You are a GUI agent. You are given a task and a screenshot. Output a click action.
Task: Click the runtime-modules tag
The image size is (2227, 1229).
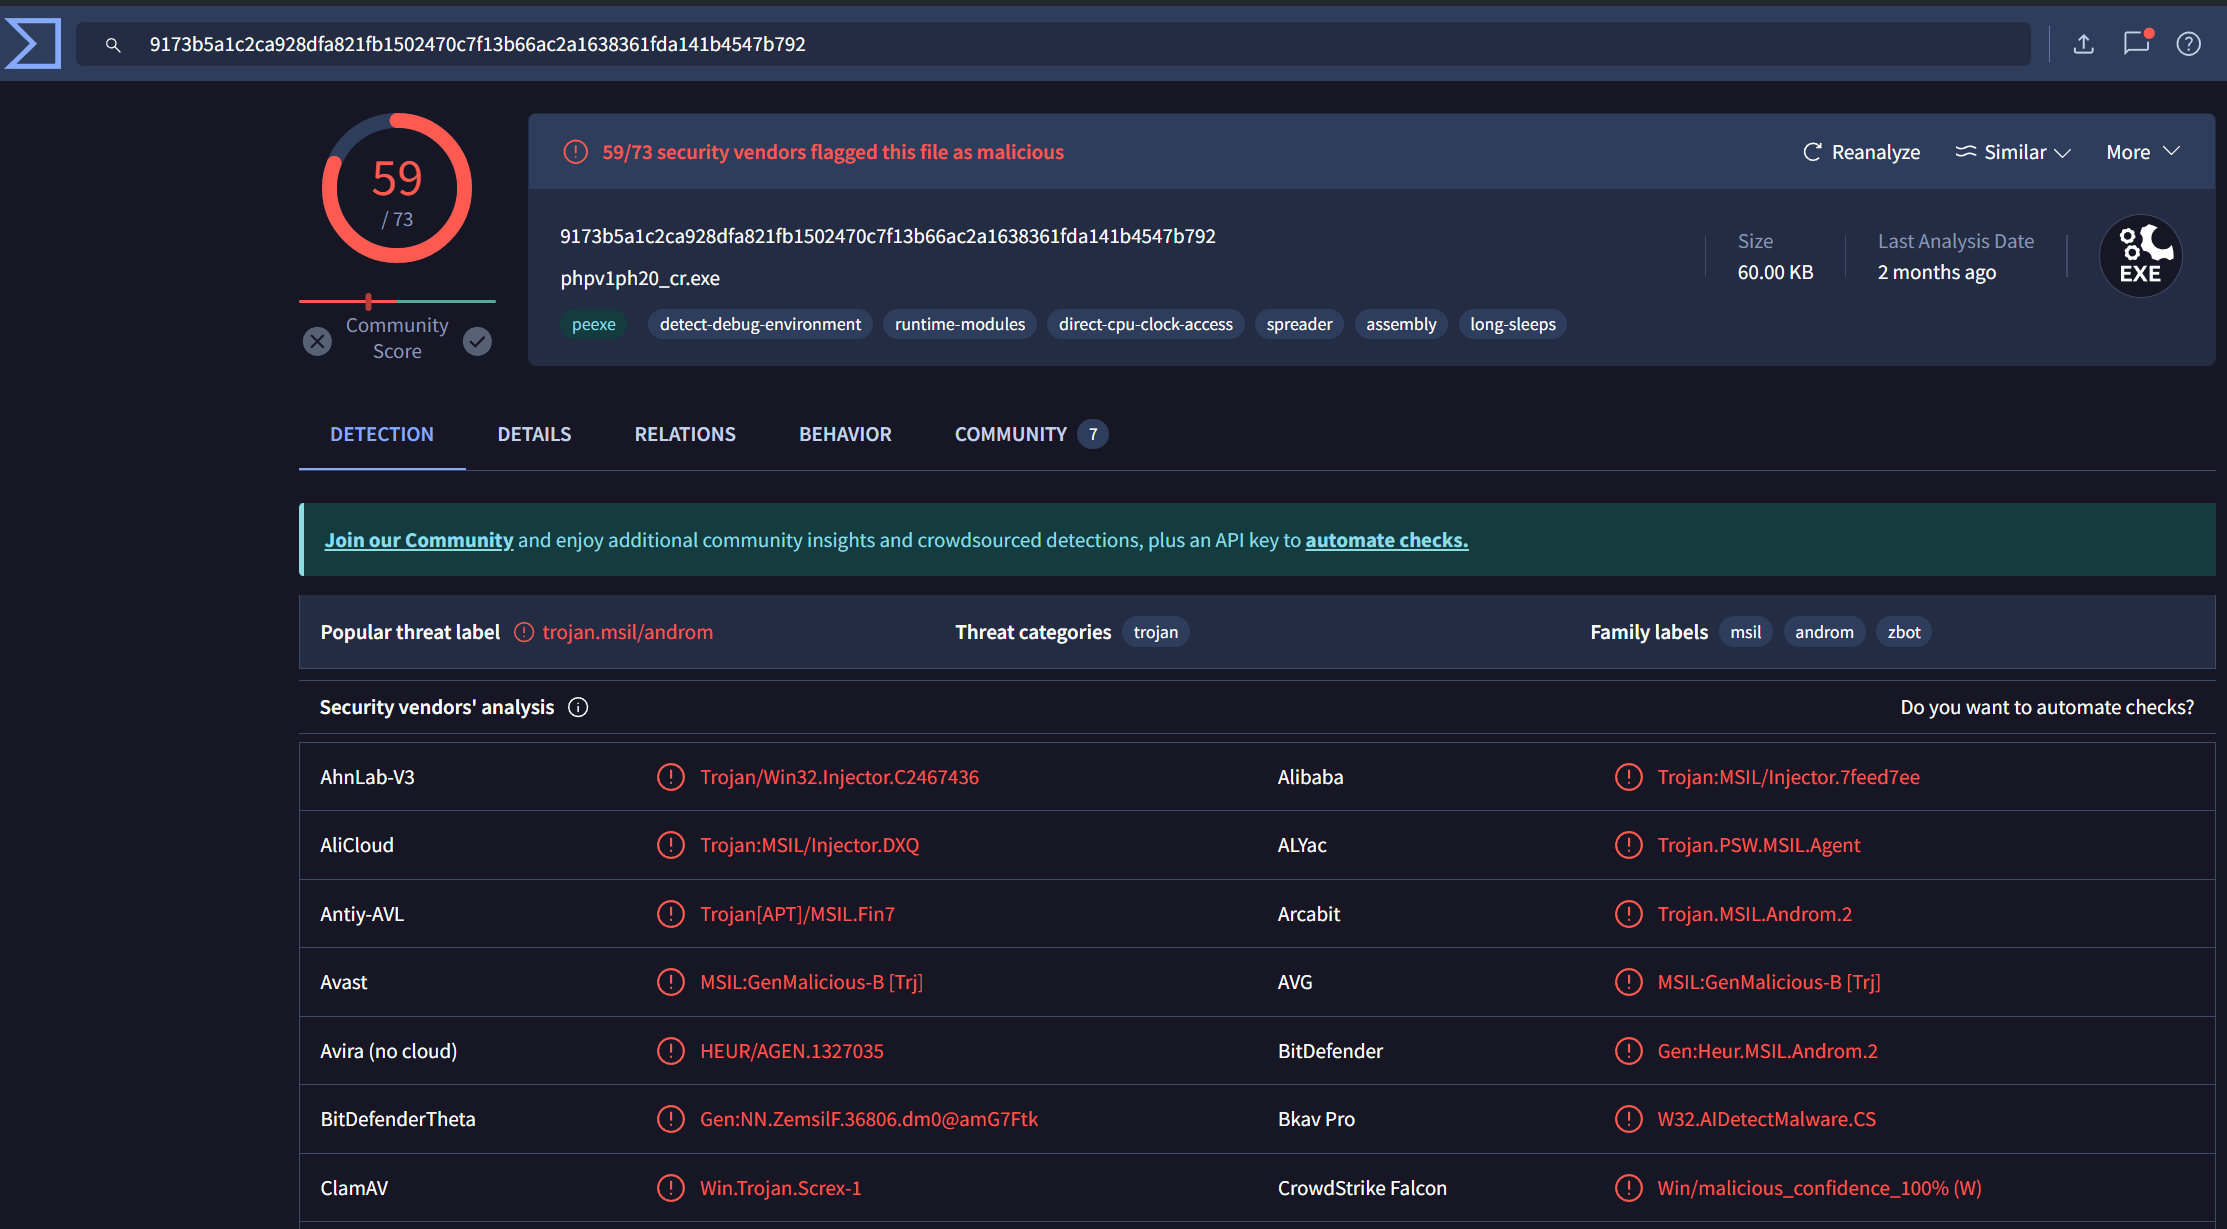[x=960, y=324]
